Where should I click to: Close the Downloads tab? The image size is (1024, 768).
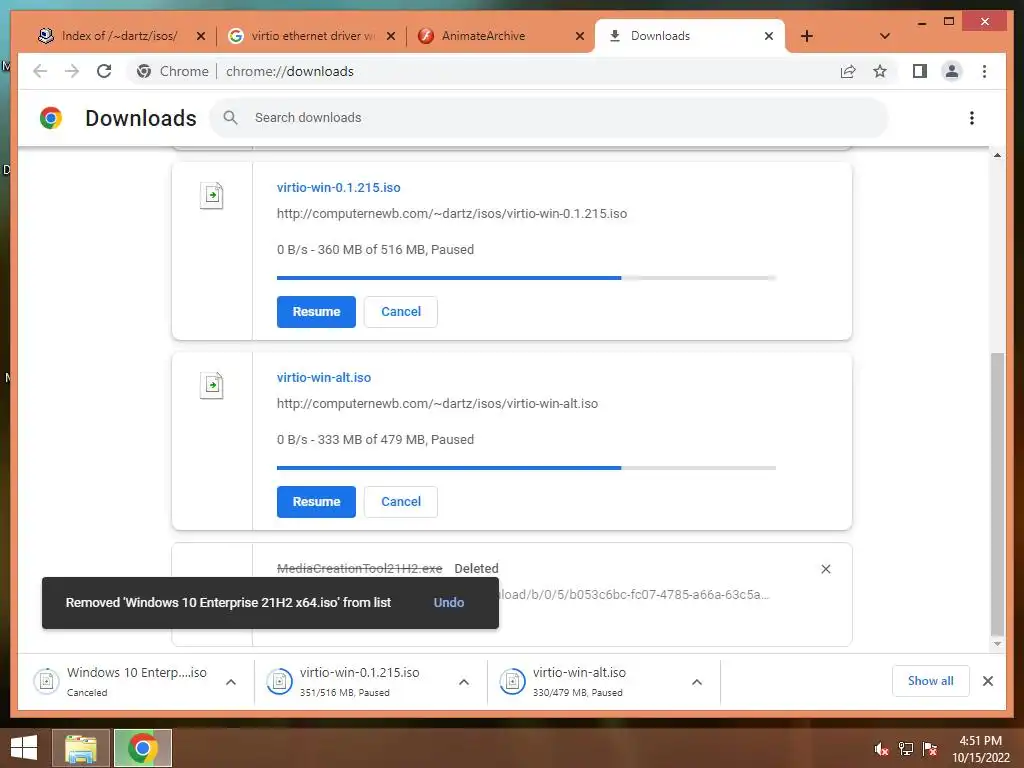(x=769, y=36)
